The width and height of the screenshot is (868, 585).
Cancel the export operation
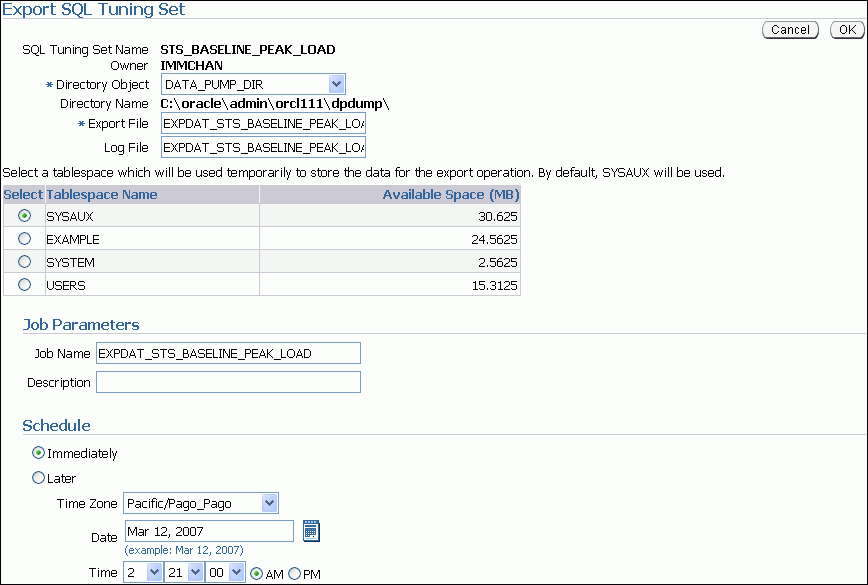(790, 30)
